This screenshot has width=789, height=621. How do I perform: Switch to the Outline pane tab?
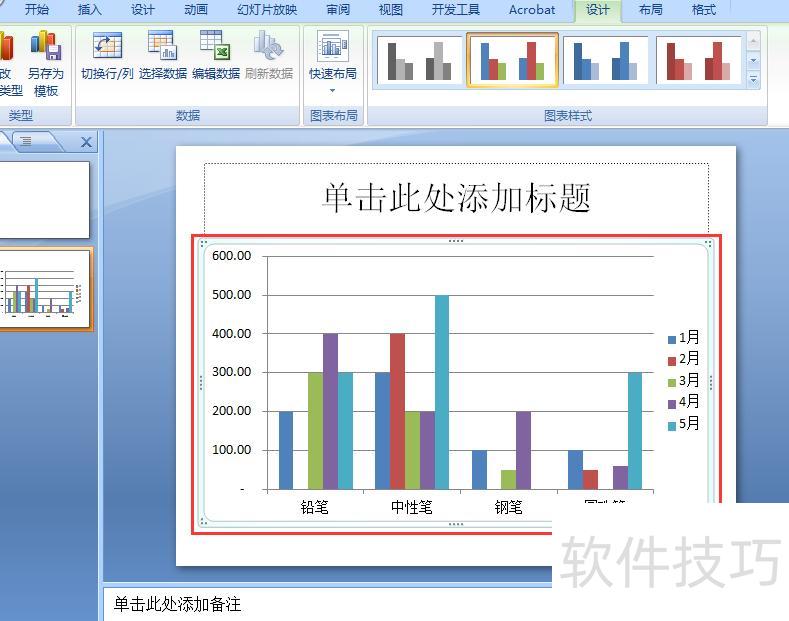coord(26,141)
